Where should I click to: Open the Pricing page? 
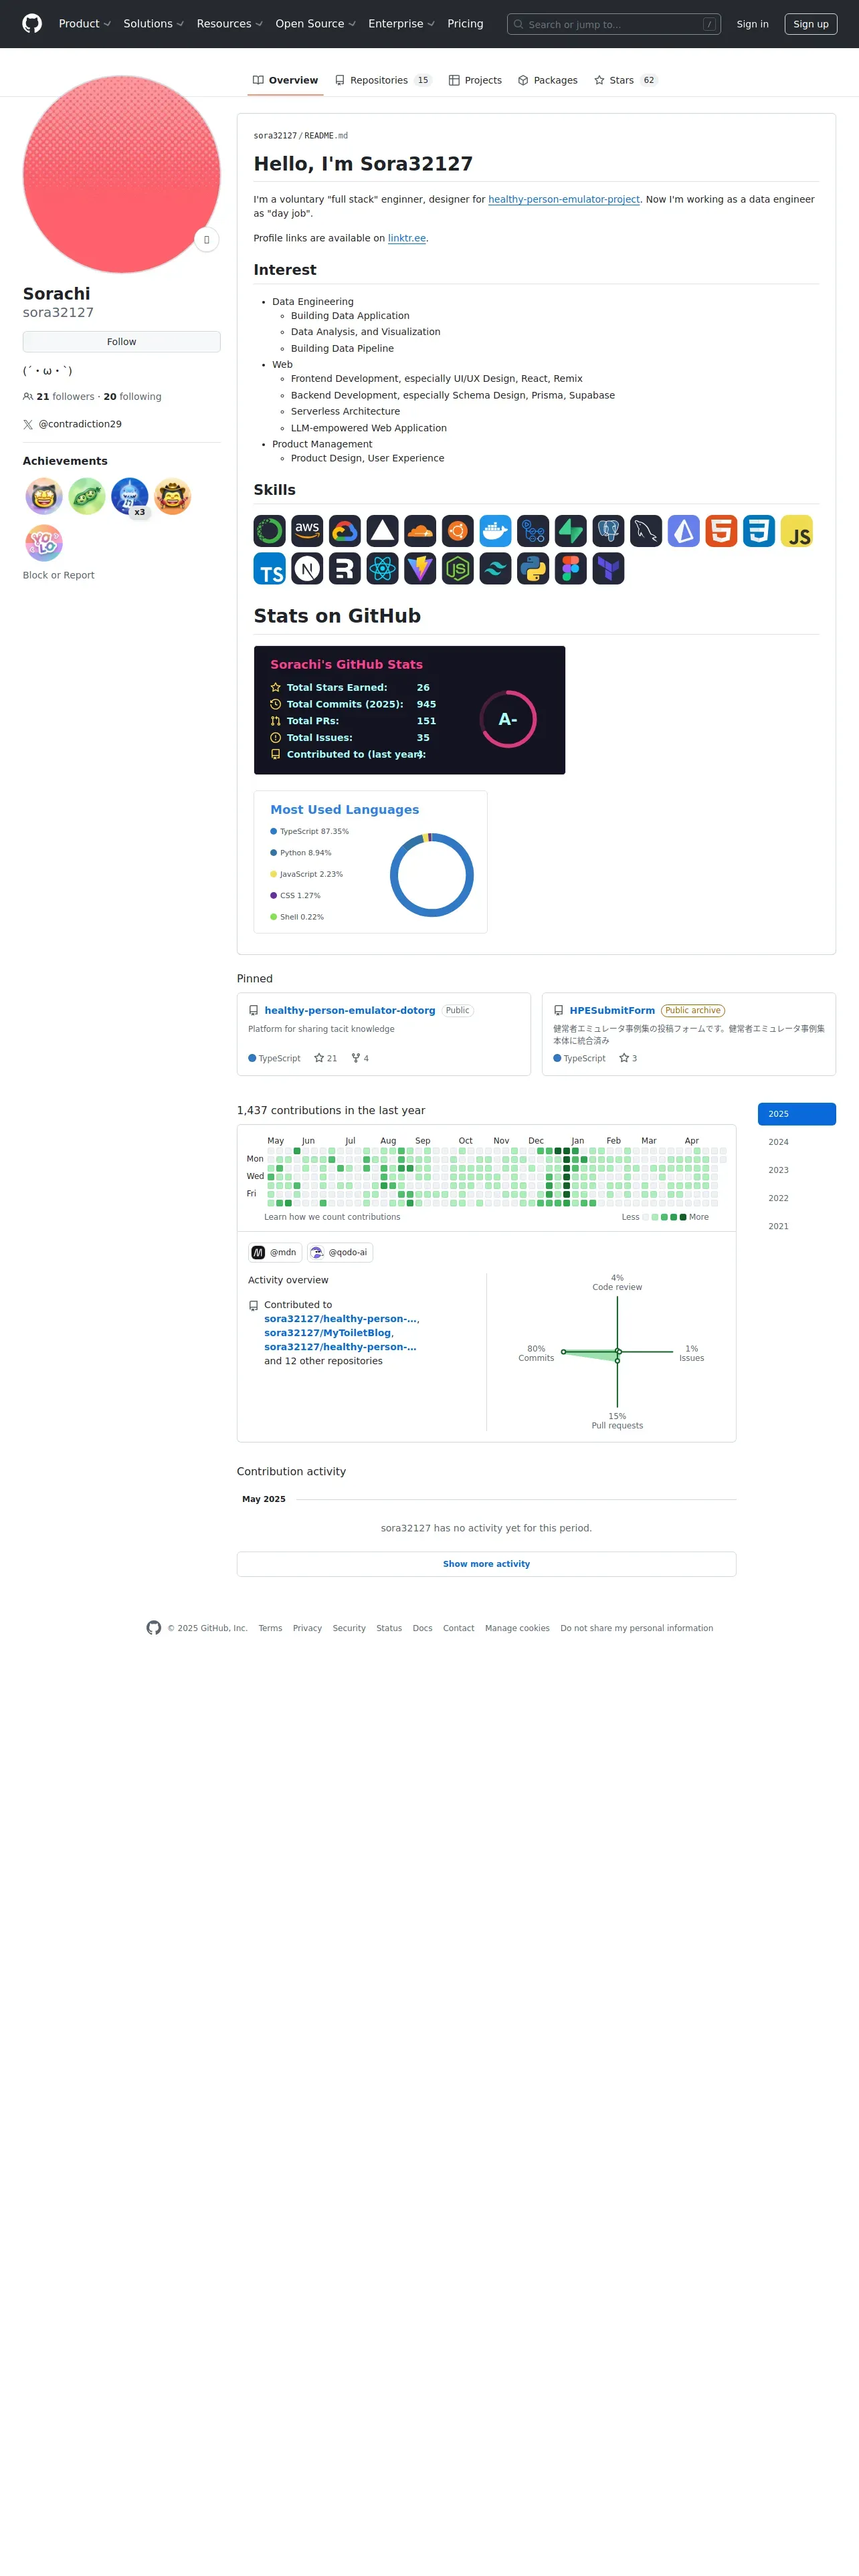(465, 24)
